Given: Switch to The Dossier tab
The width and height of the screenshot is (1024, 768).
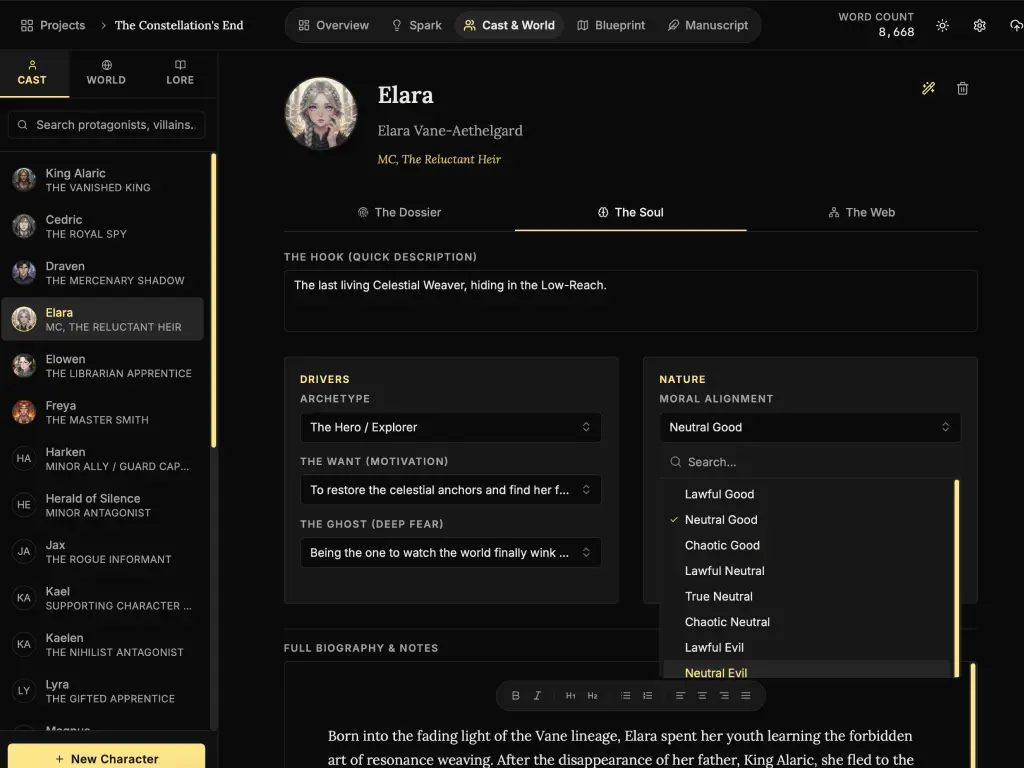Looking at the screenshot, I should tap(399, 212).
